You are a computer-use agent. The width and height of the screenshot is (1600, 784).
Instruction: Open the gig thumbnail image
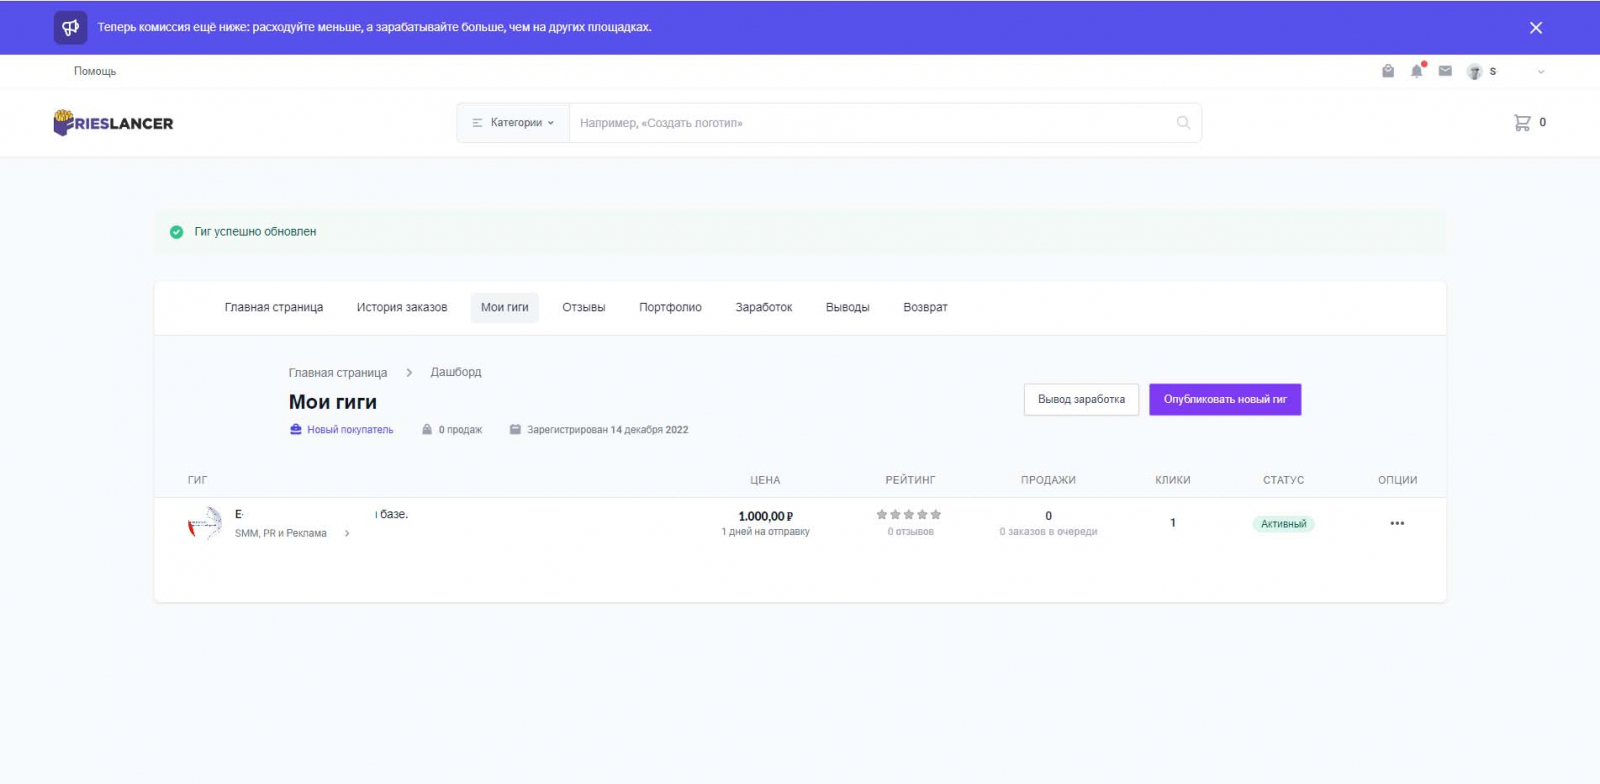205,523
